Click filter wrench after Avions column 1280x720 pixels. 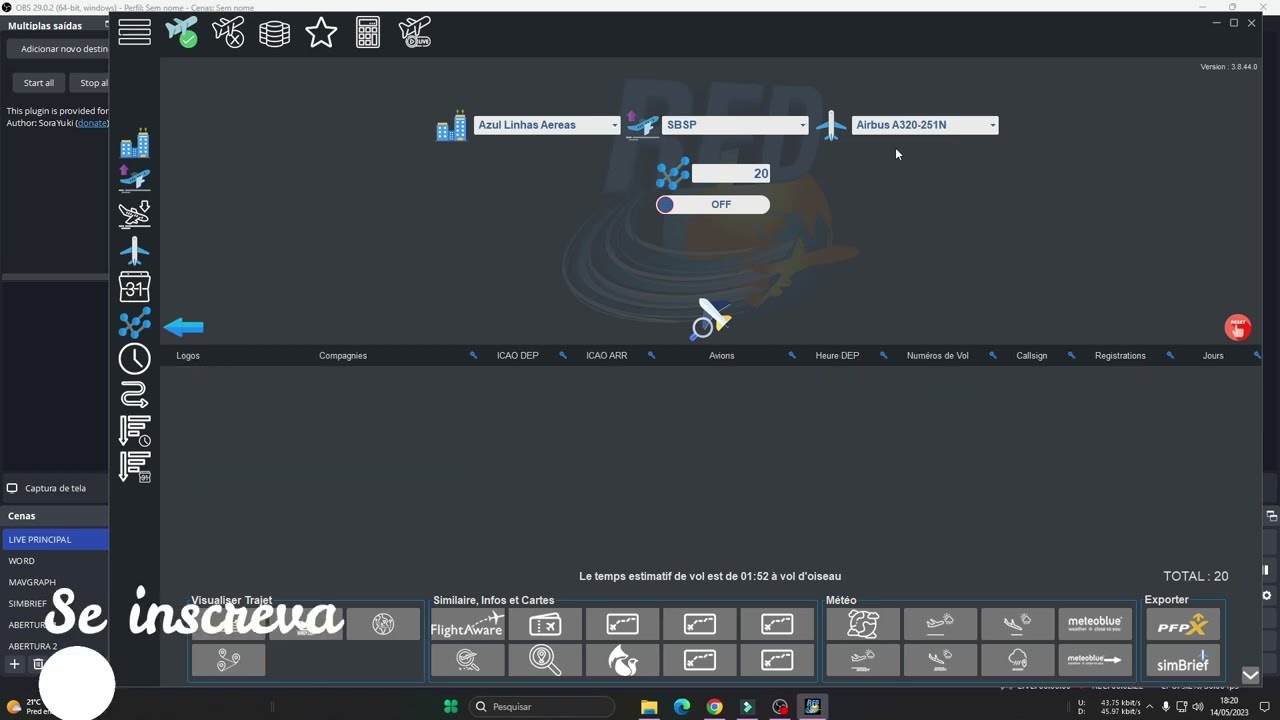(792, 355)
